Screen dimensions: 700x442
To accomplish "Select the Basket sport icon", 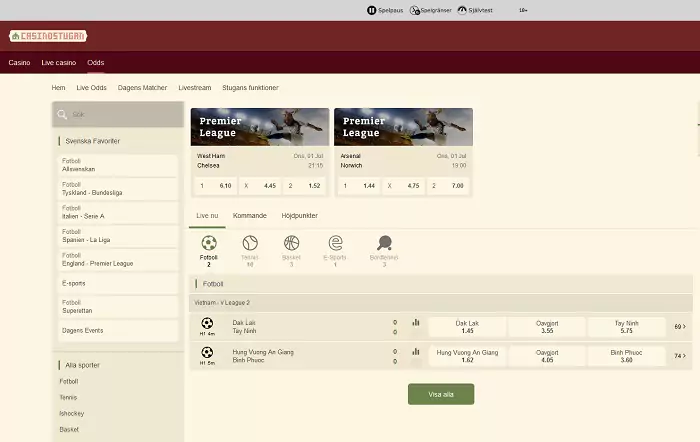I will 292,243.
